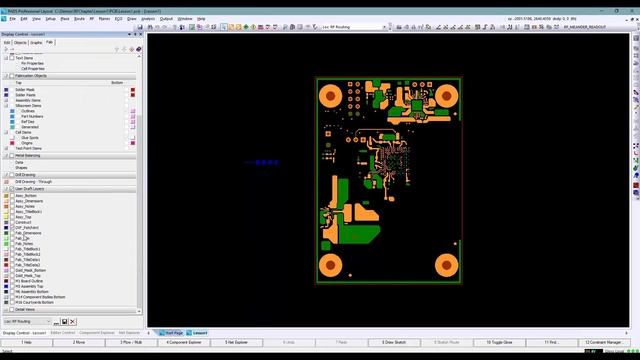
Task: Toggle the Fabrication Objects checkbox
Action: click(x=12, y=76)
